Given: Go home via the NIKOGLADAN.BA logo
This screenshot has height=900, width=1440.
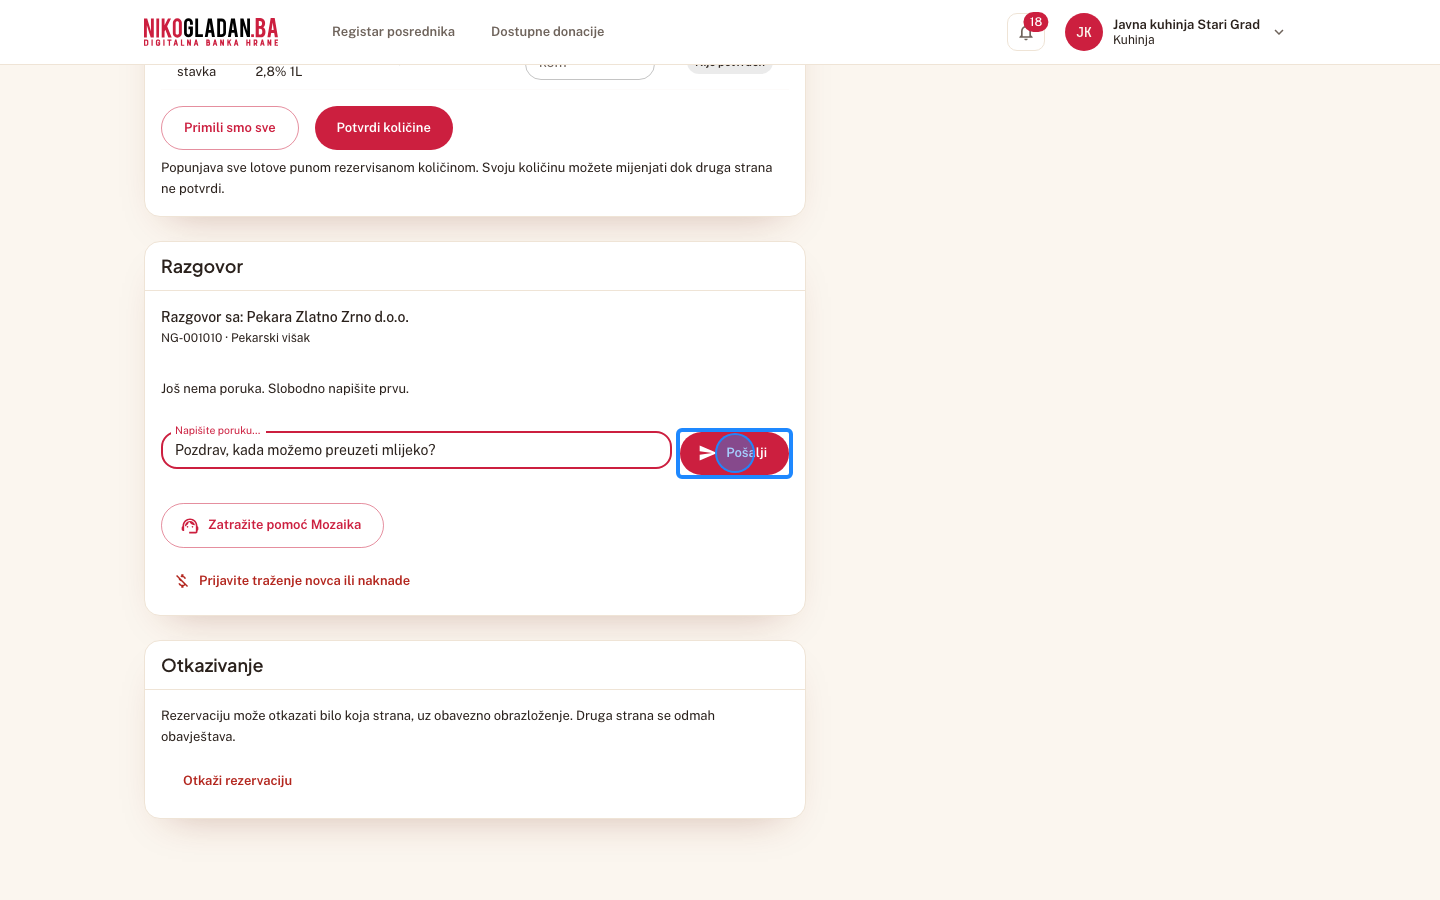Looking at the screenshot, I should tap(211, 32).
